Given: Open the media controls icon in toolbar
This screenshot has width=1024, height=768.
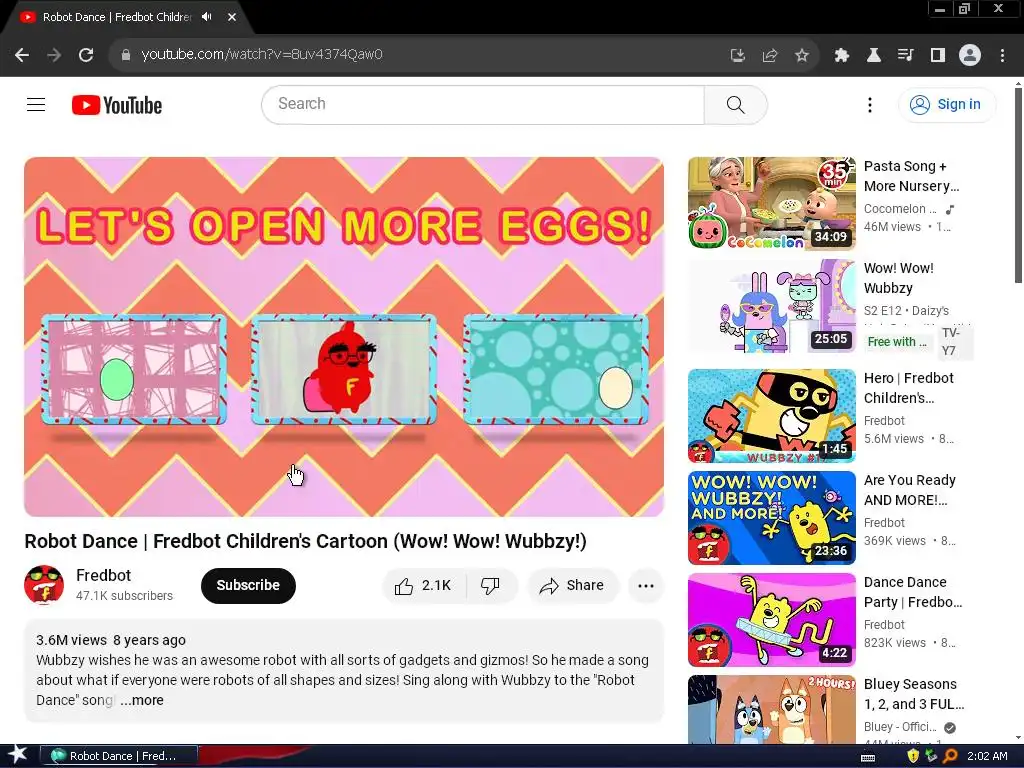Looking at the screenshot, I should point(905,55).
